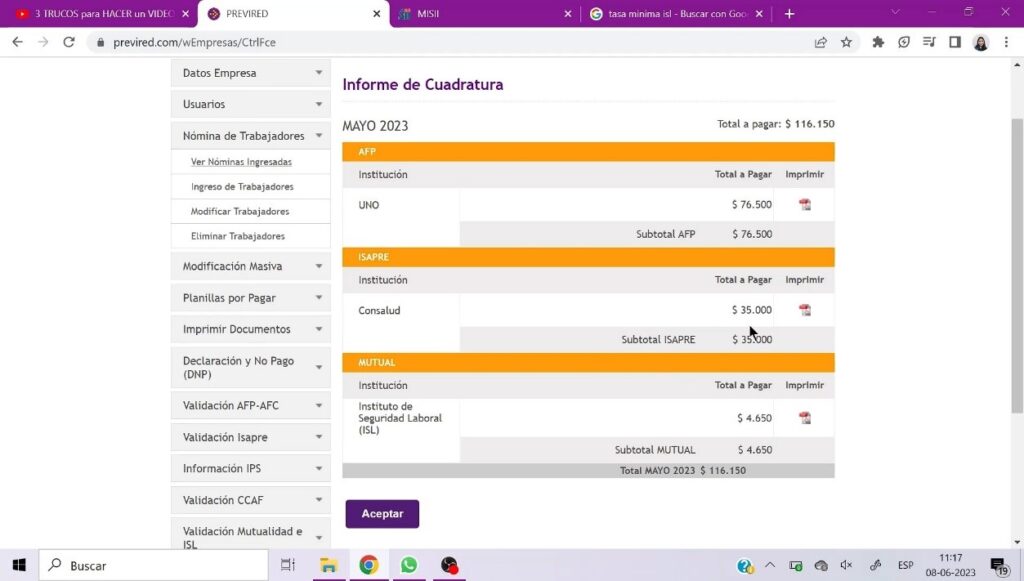Select the Consalud institution name
1024x581 pixels.
point(379,311)
